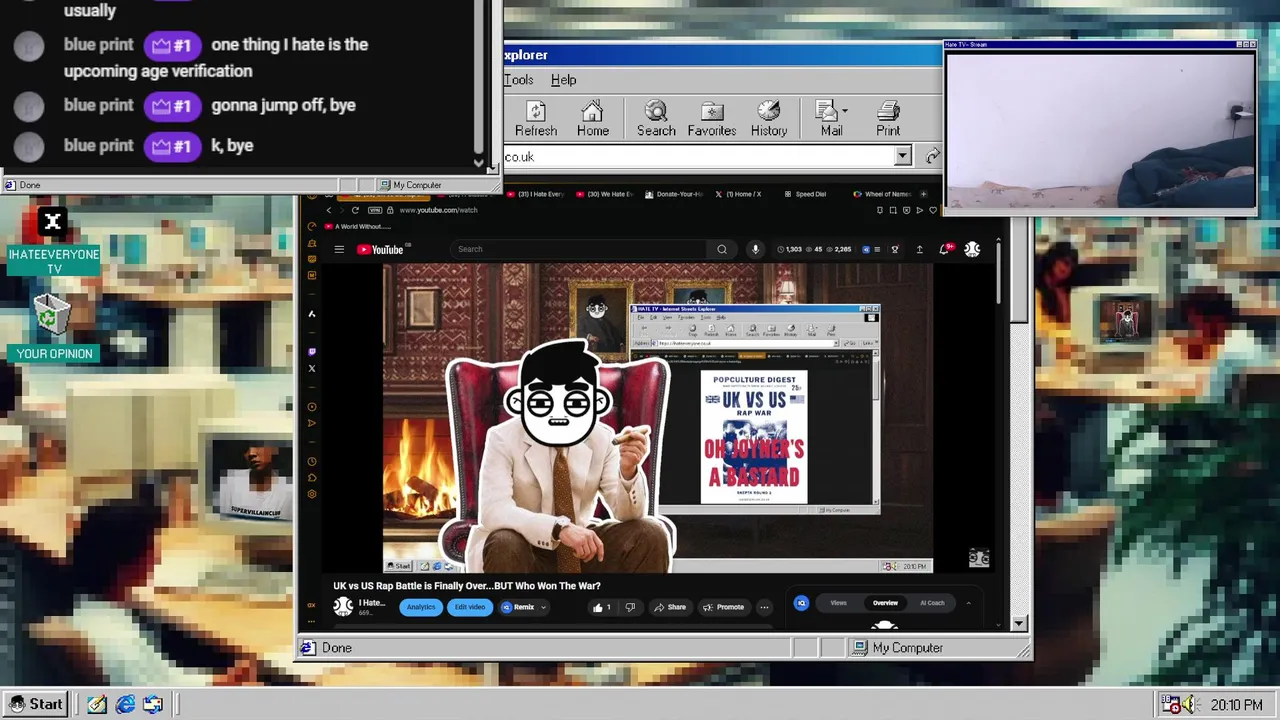Switch to the (30) We Hate Ev tab
The width and height of the screenshot is (1280, 720).
pyautogui.click(x=605, y=194)
